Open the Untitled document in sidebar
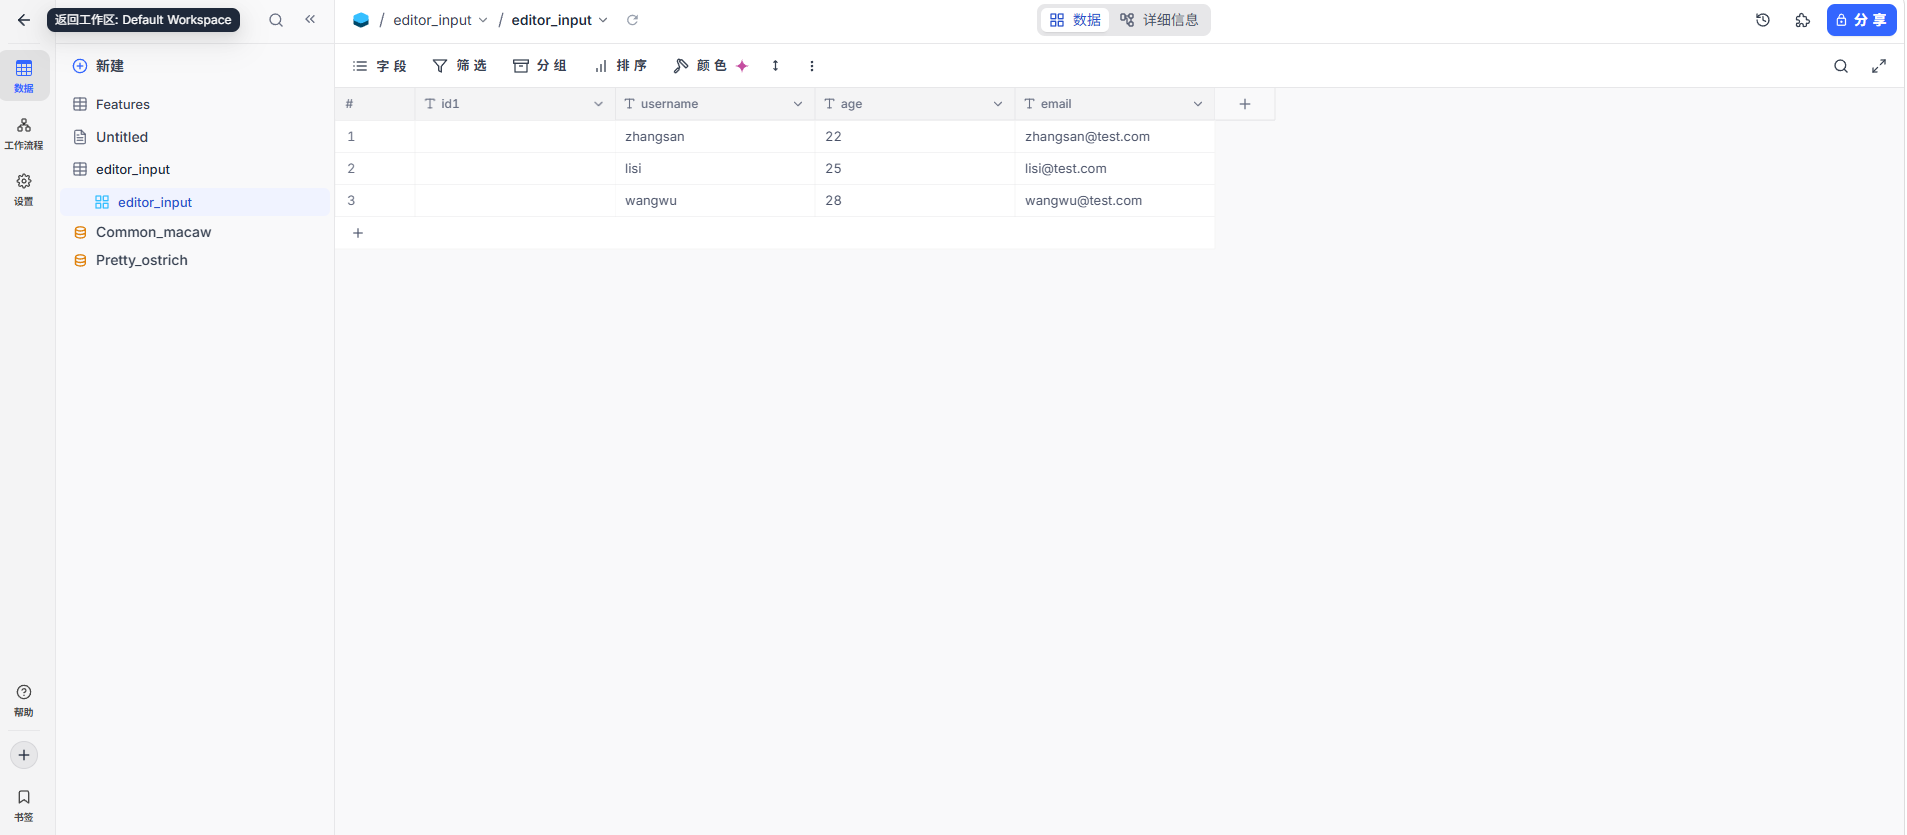This screenshot has width=1907, height=835. click(195, 137)
